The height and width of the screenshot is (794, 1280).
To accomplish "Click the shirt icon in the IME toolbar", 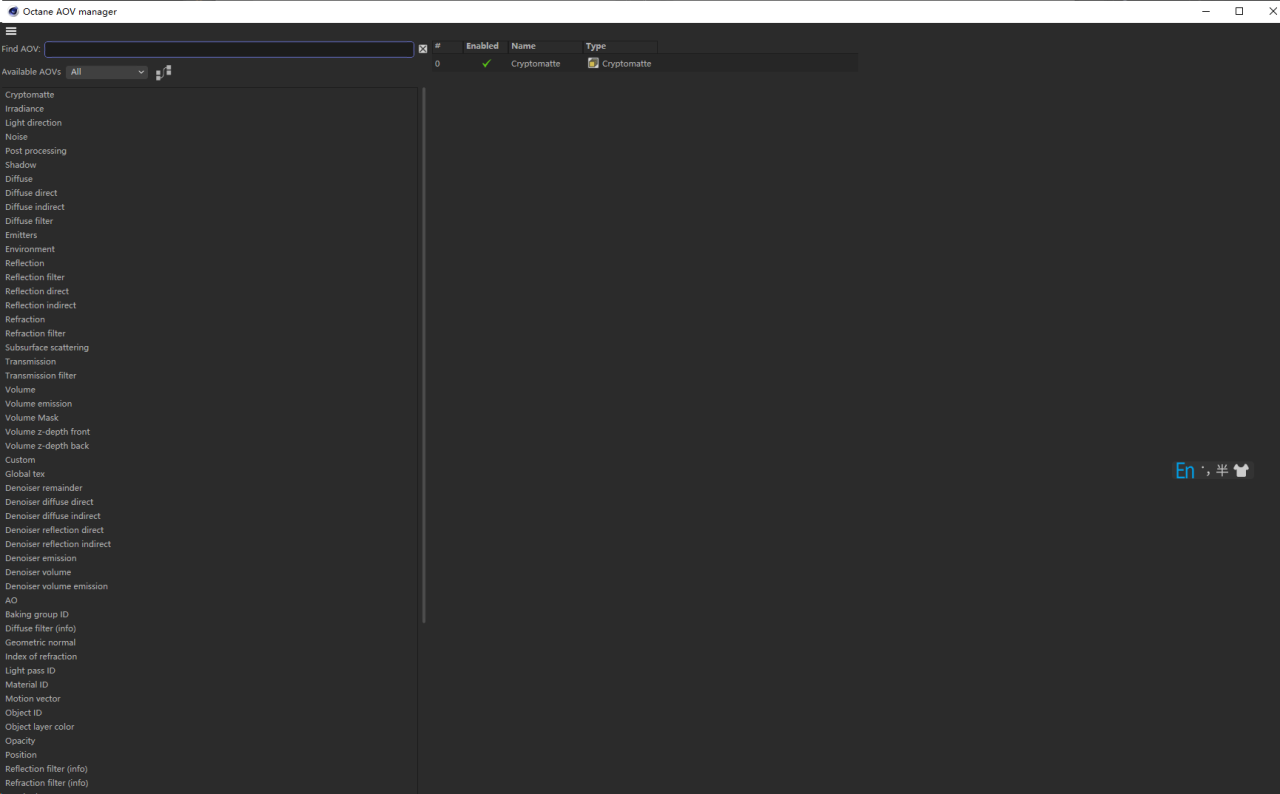I will click(x=1241, y=471).
